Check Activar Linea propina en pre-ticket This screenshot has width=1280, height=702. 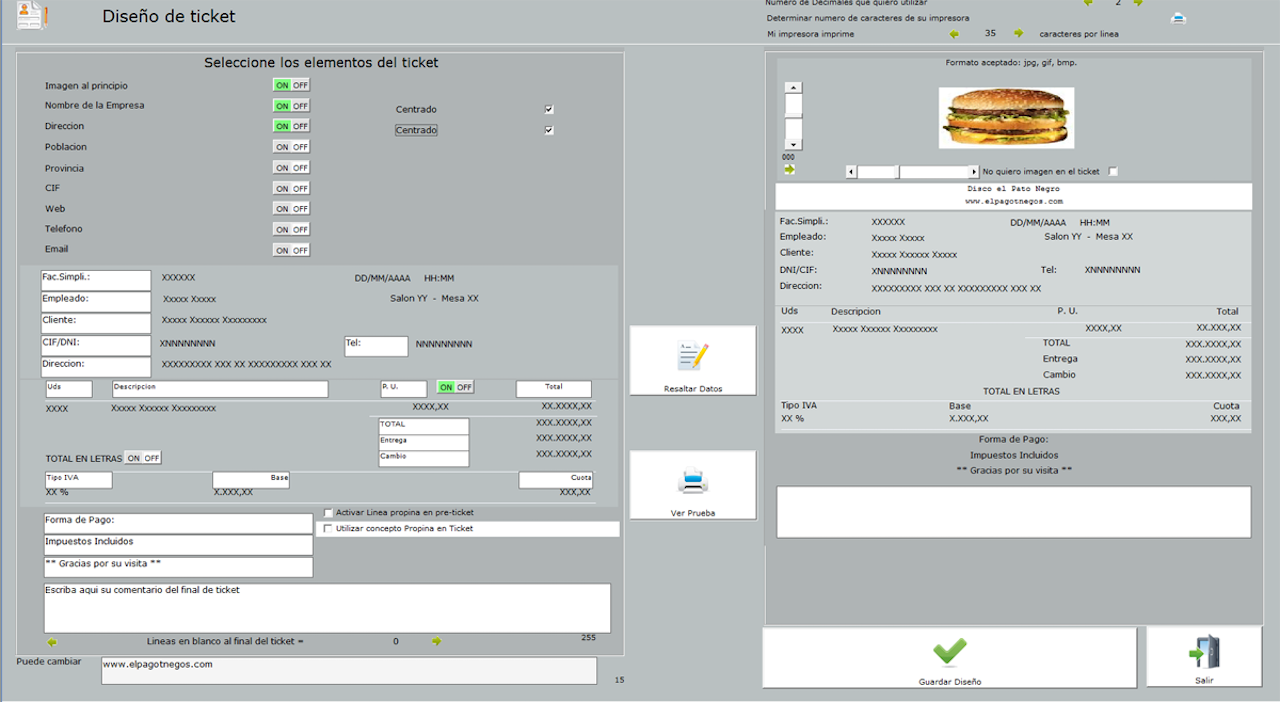tap(328, 513)
